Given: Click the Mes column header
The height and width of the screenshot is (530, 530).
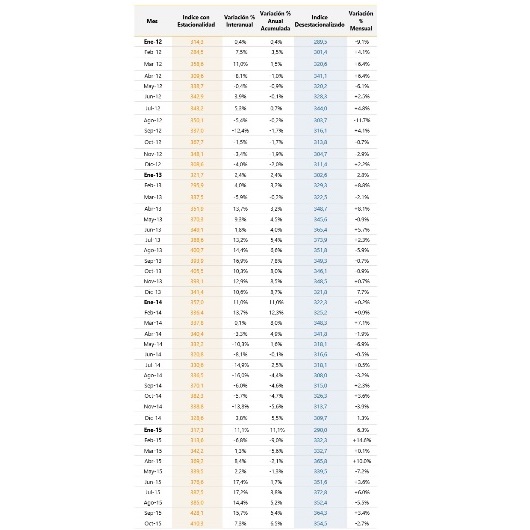Looking at the screenshot, I should 152,21.
